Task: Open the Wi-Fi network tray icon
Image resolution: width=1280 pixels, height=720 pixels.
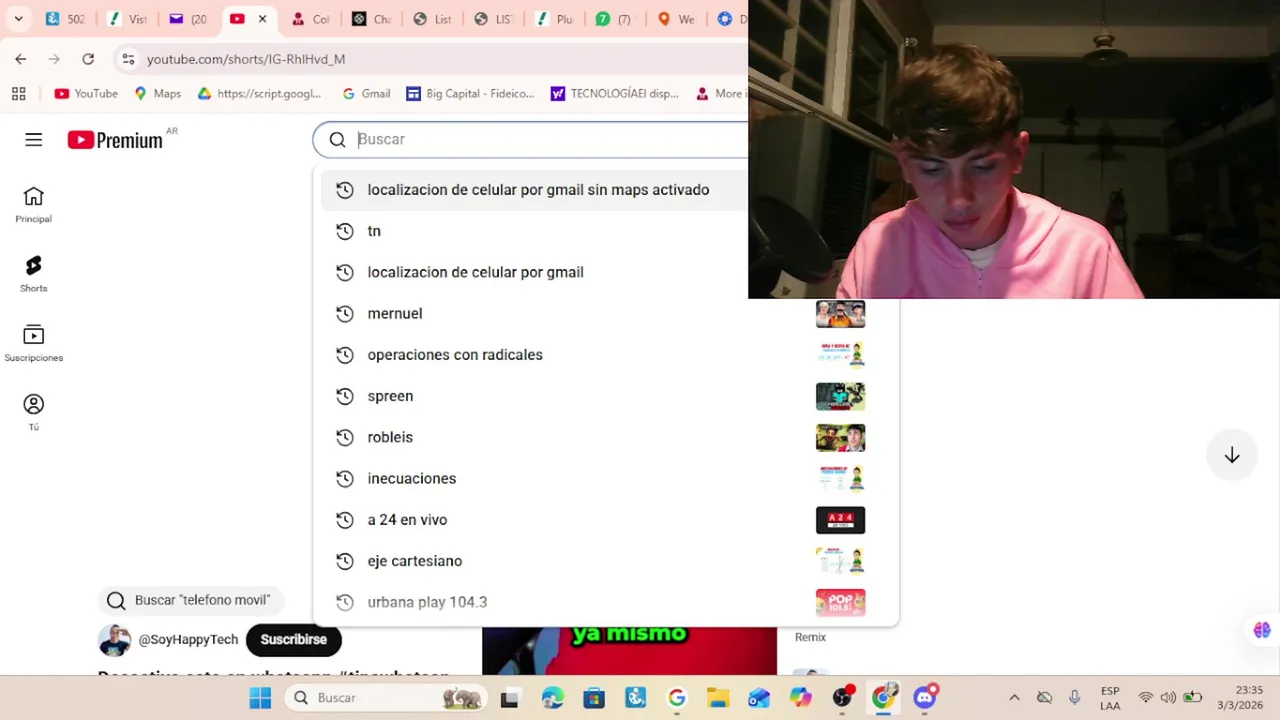Action: pos(1146,698)
